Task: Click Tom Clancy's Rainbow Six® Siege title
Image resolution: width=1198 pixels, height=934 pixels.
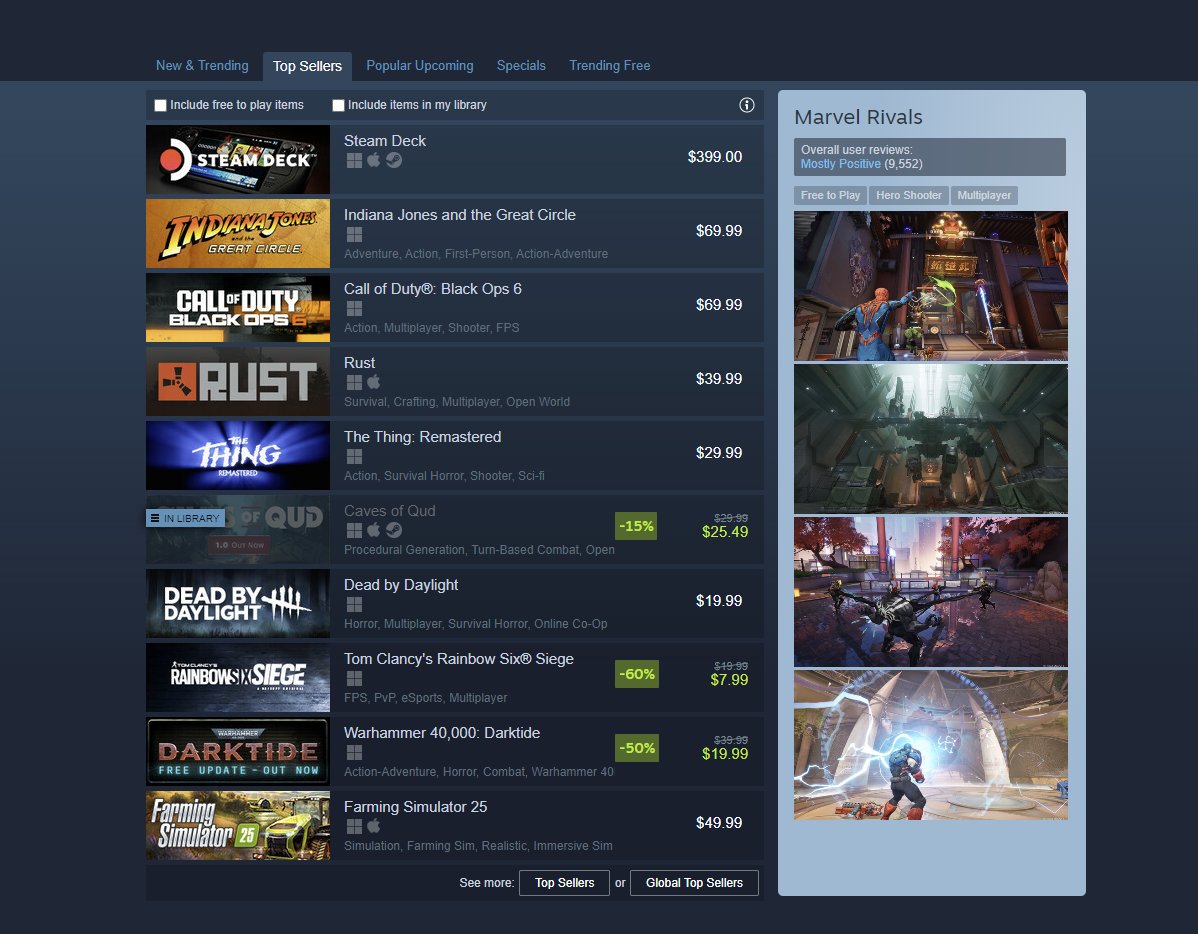Action: coord(458,659)
